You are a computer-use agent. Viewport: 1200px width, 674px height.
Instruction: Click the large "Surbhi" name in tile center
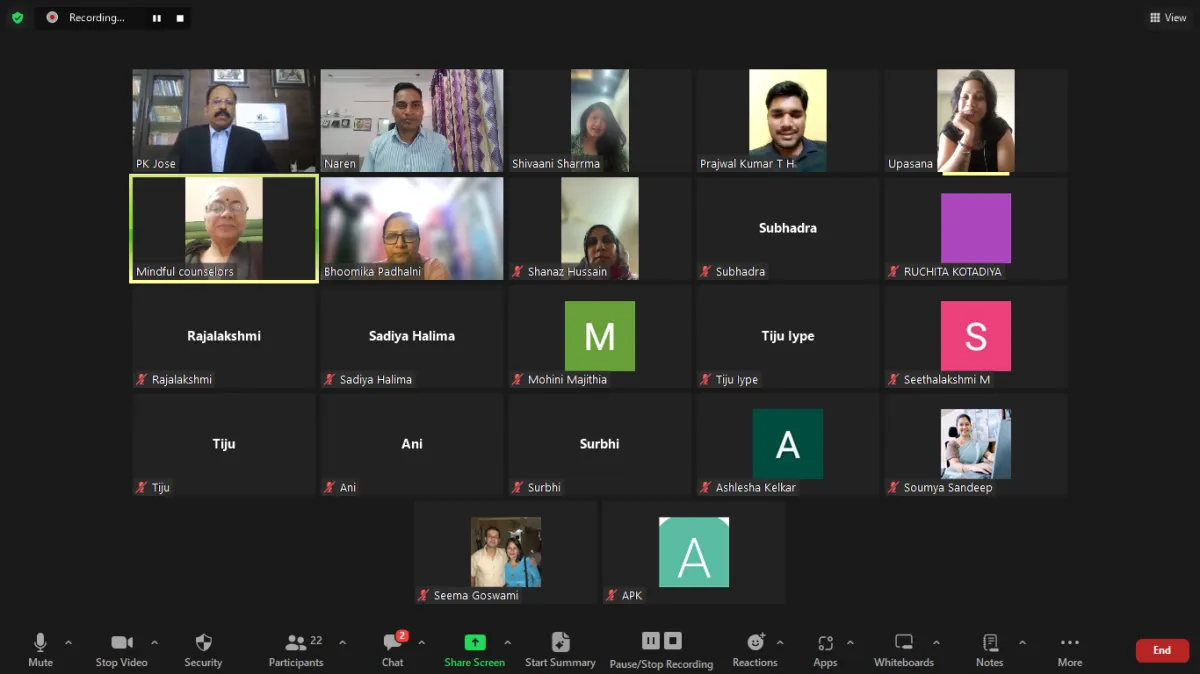pos(600,444)
